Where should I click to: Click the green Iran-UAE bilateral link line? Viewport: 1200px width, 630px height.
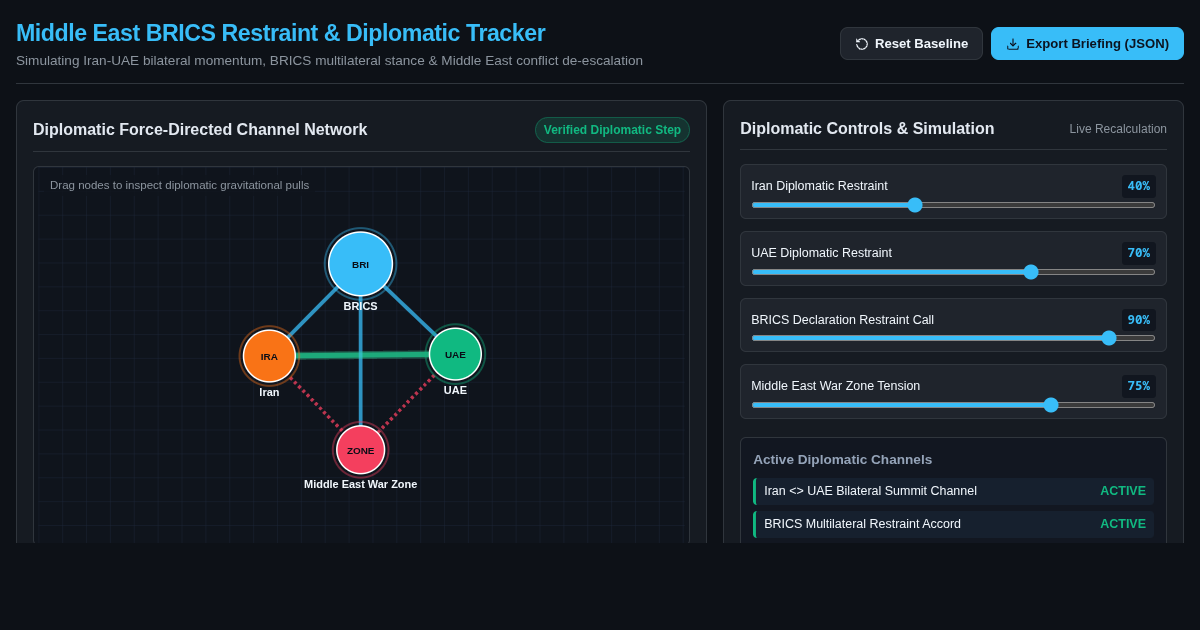pyautogui.click(x=362, y=355)
